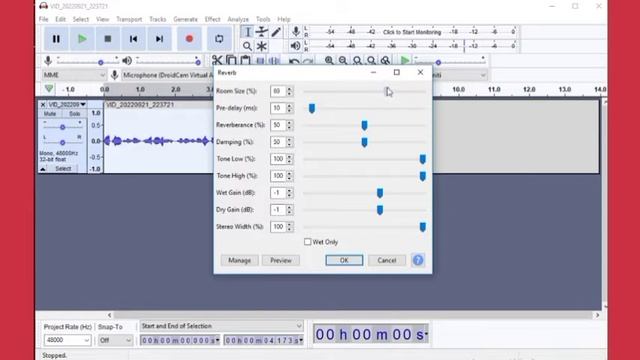Click the Damping slider handle
Screen dimensions: 640x360
coord(364,142)
